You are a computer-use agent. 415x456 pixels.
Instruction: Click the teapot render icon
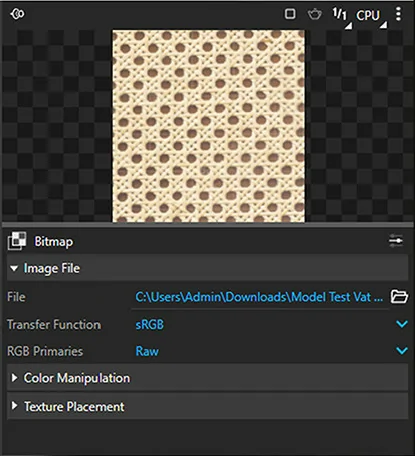click(314, 14)
